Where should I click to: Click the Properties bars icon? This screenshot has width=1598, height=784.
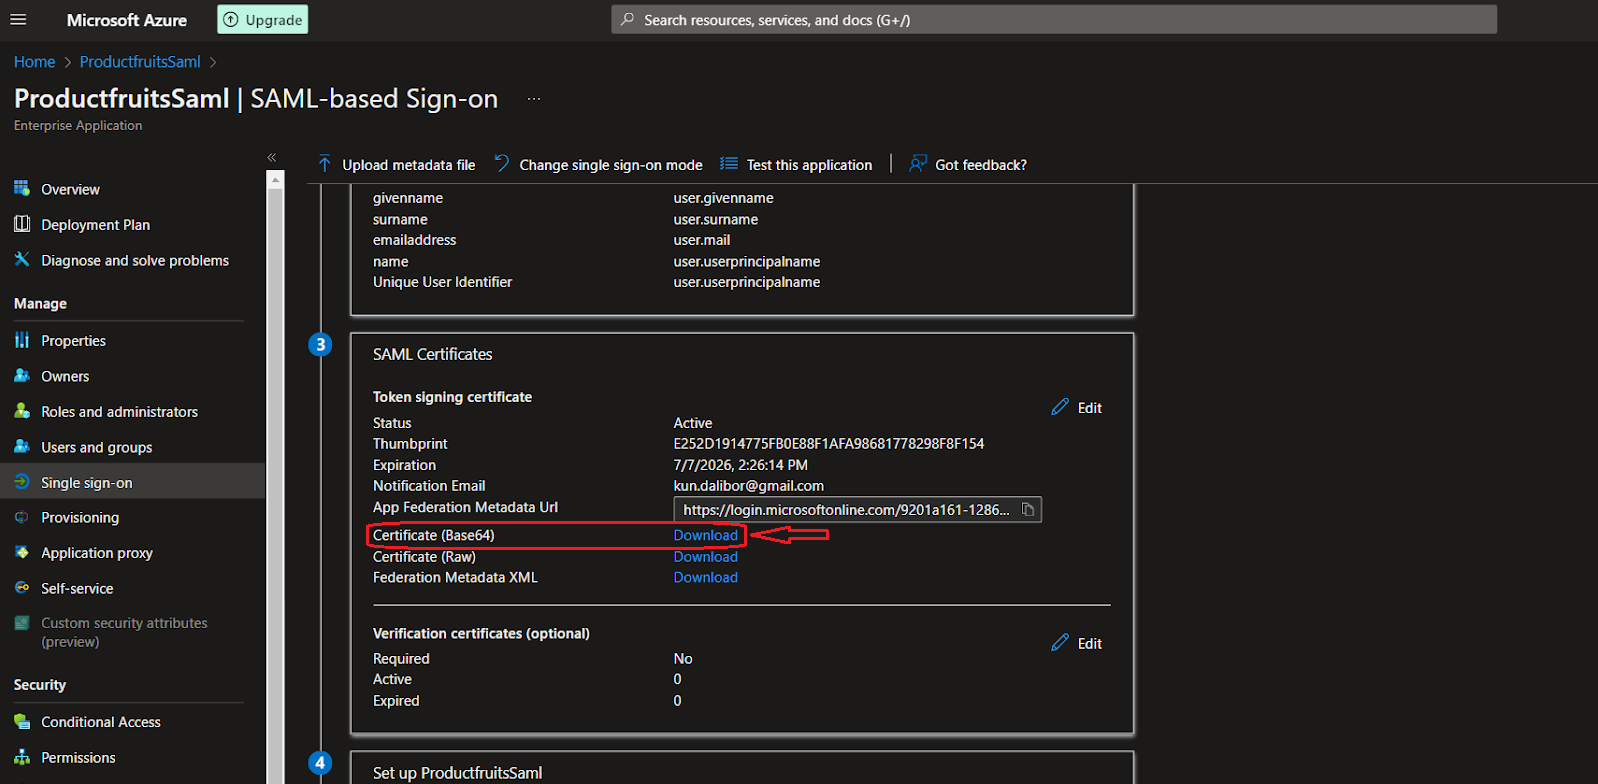click(x=22, y=340)
